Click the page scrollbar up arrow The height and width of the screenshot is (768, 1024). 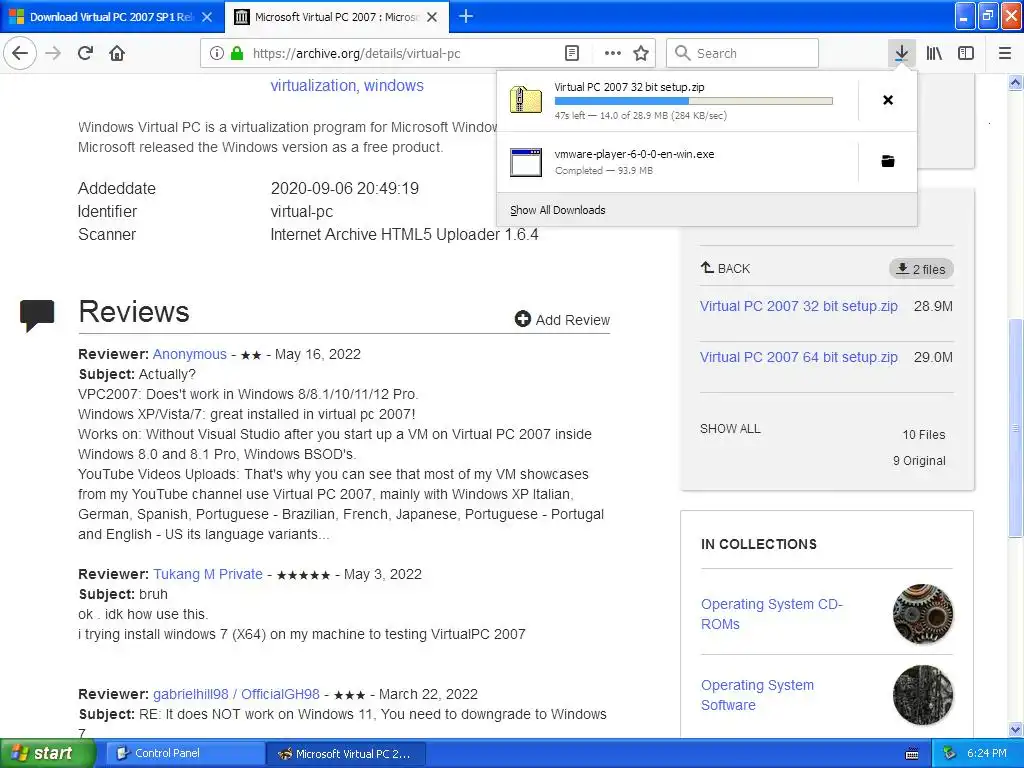(x=1016, y=82)
